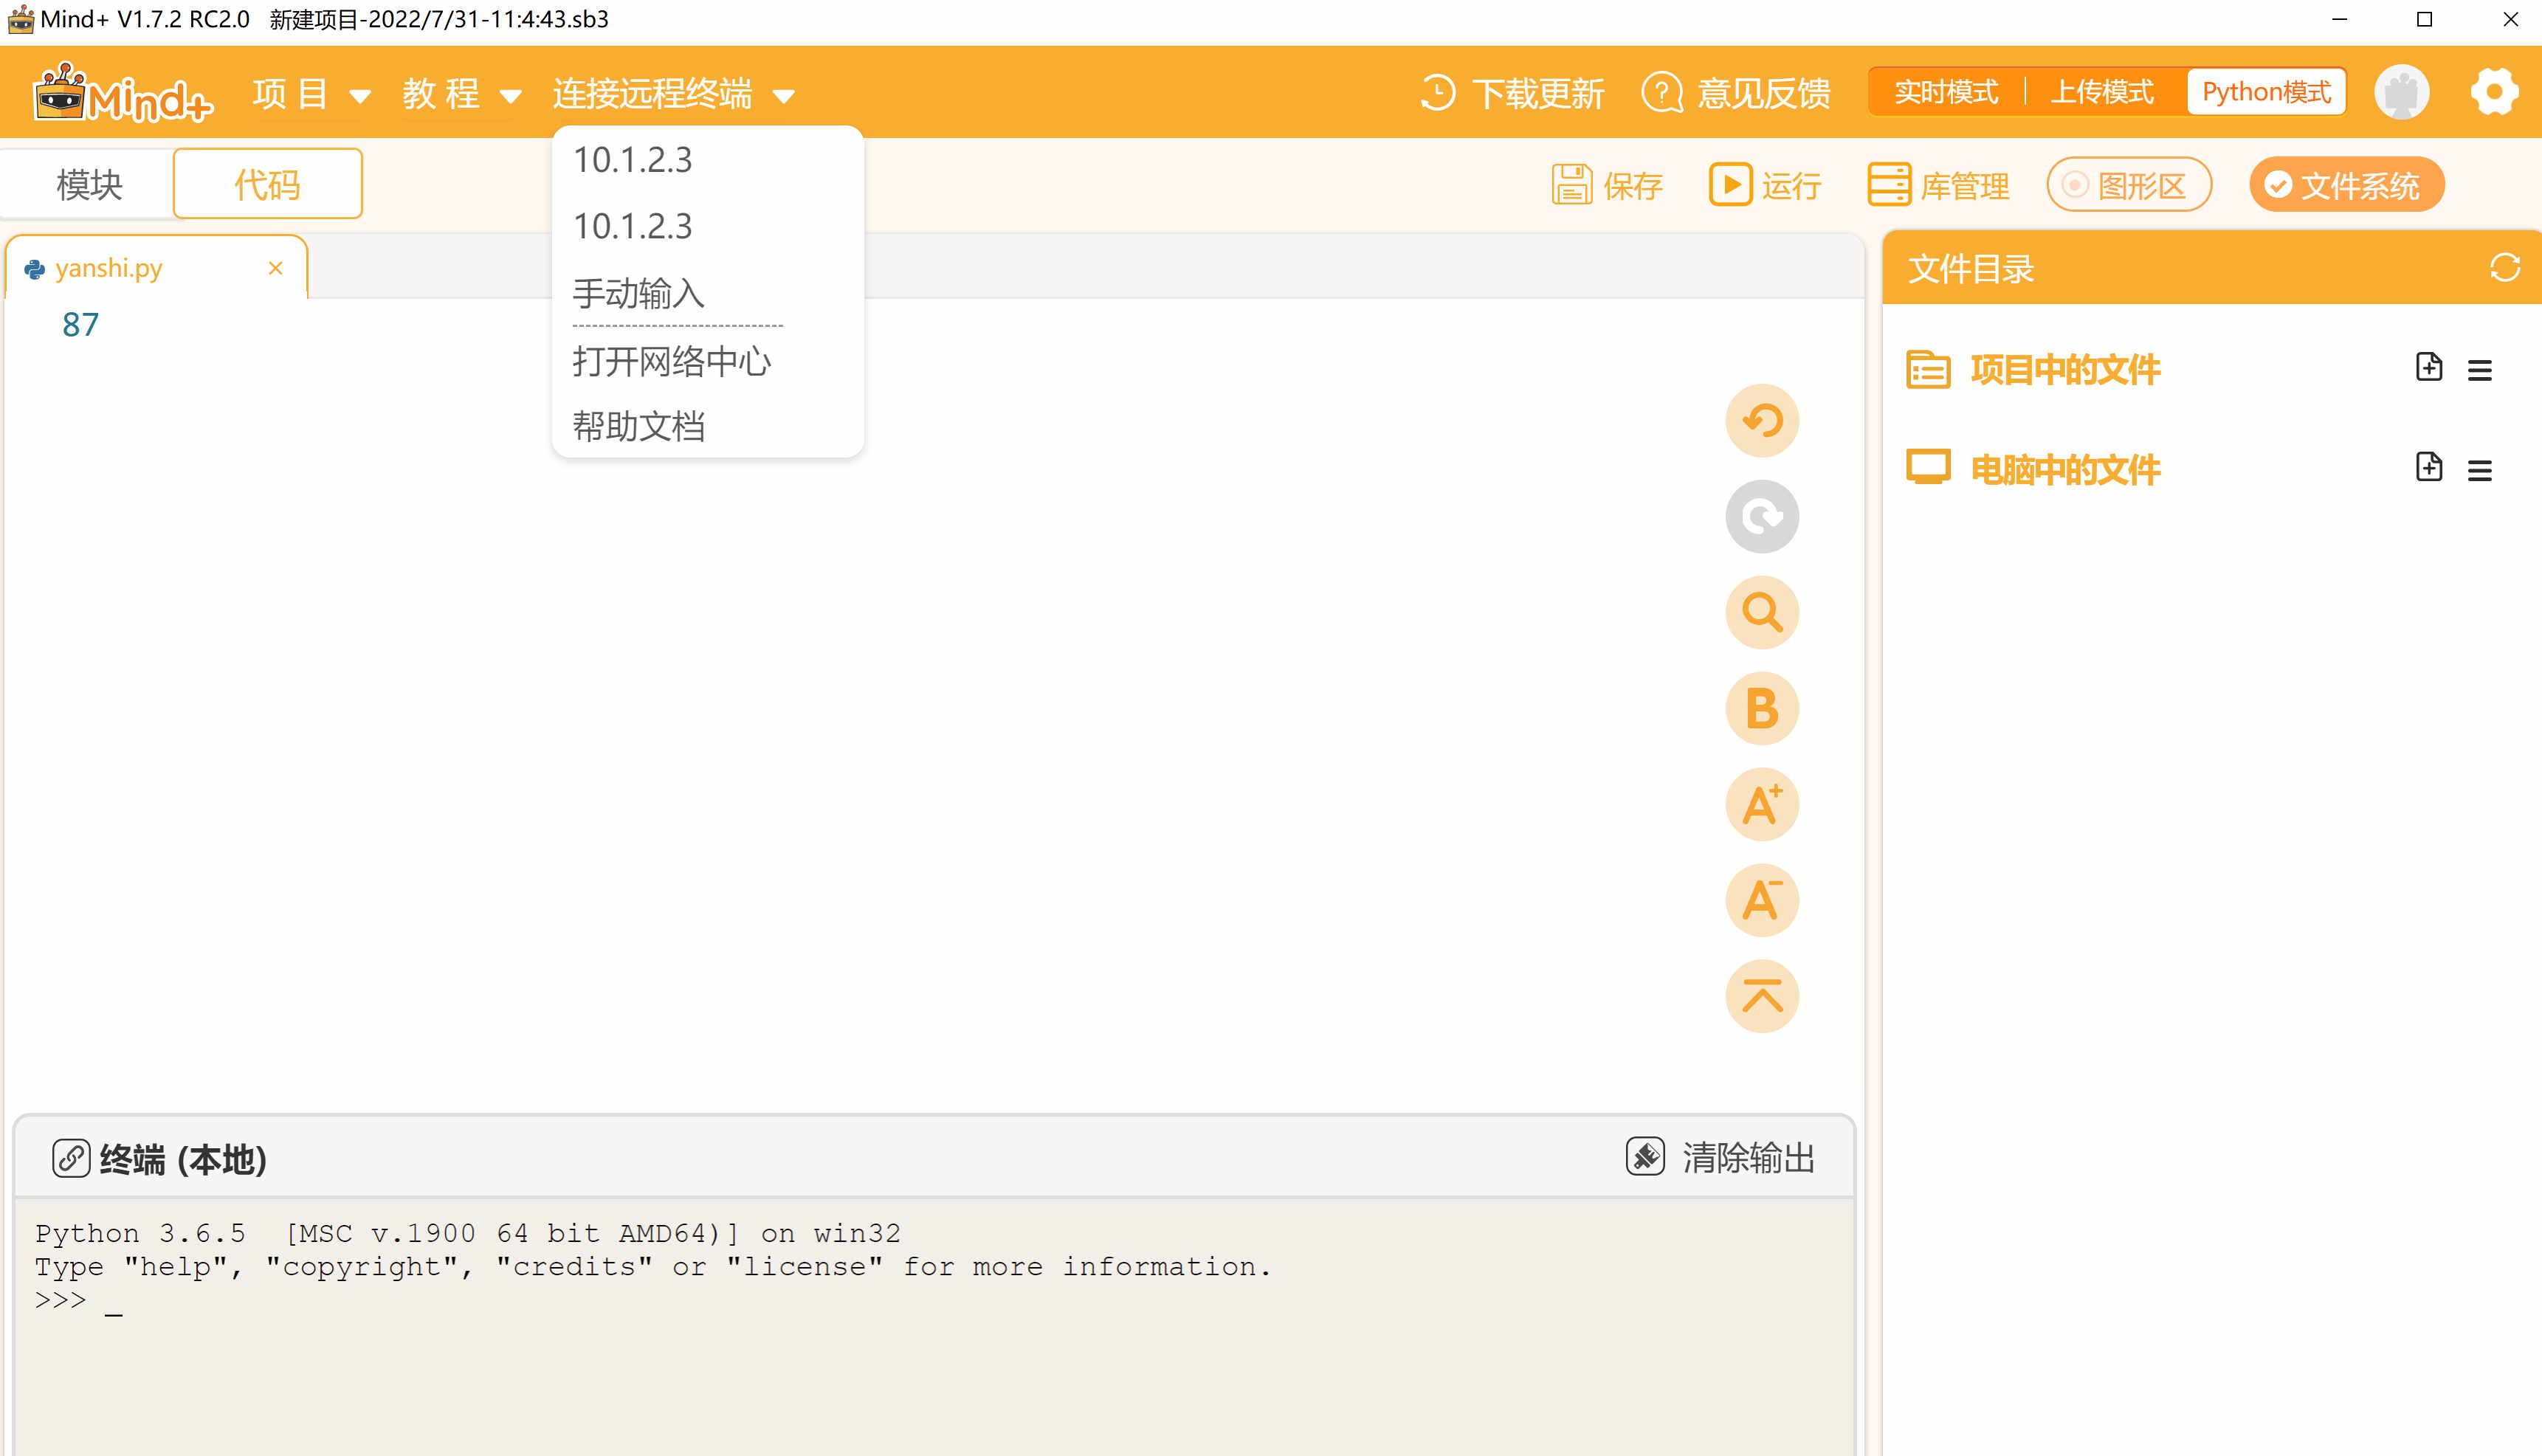The width and height of the screenshot is (2542, 1456).
Task: Add new file to 项目中的文件
Action: point(2429,367)
